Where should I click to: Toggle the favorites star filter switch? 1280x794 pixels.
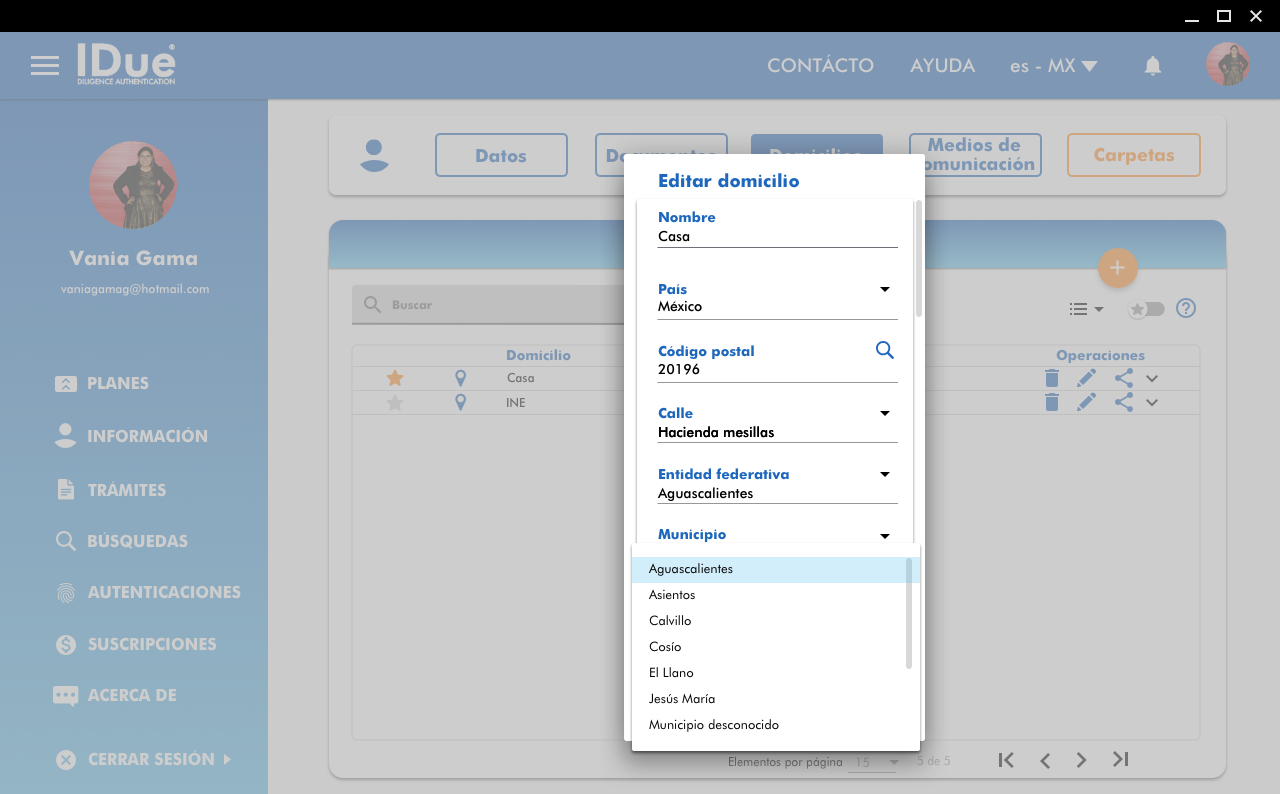point(1146,309)
